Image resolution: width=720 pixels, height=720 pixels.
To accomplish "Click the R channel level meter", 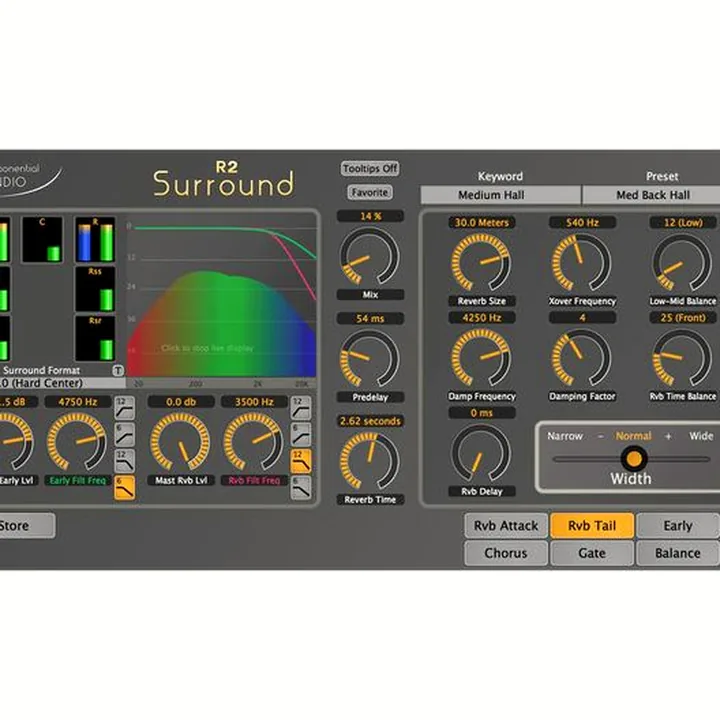I will point(95,240).
